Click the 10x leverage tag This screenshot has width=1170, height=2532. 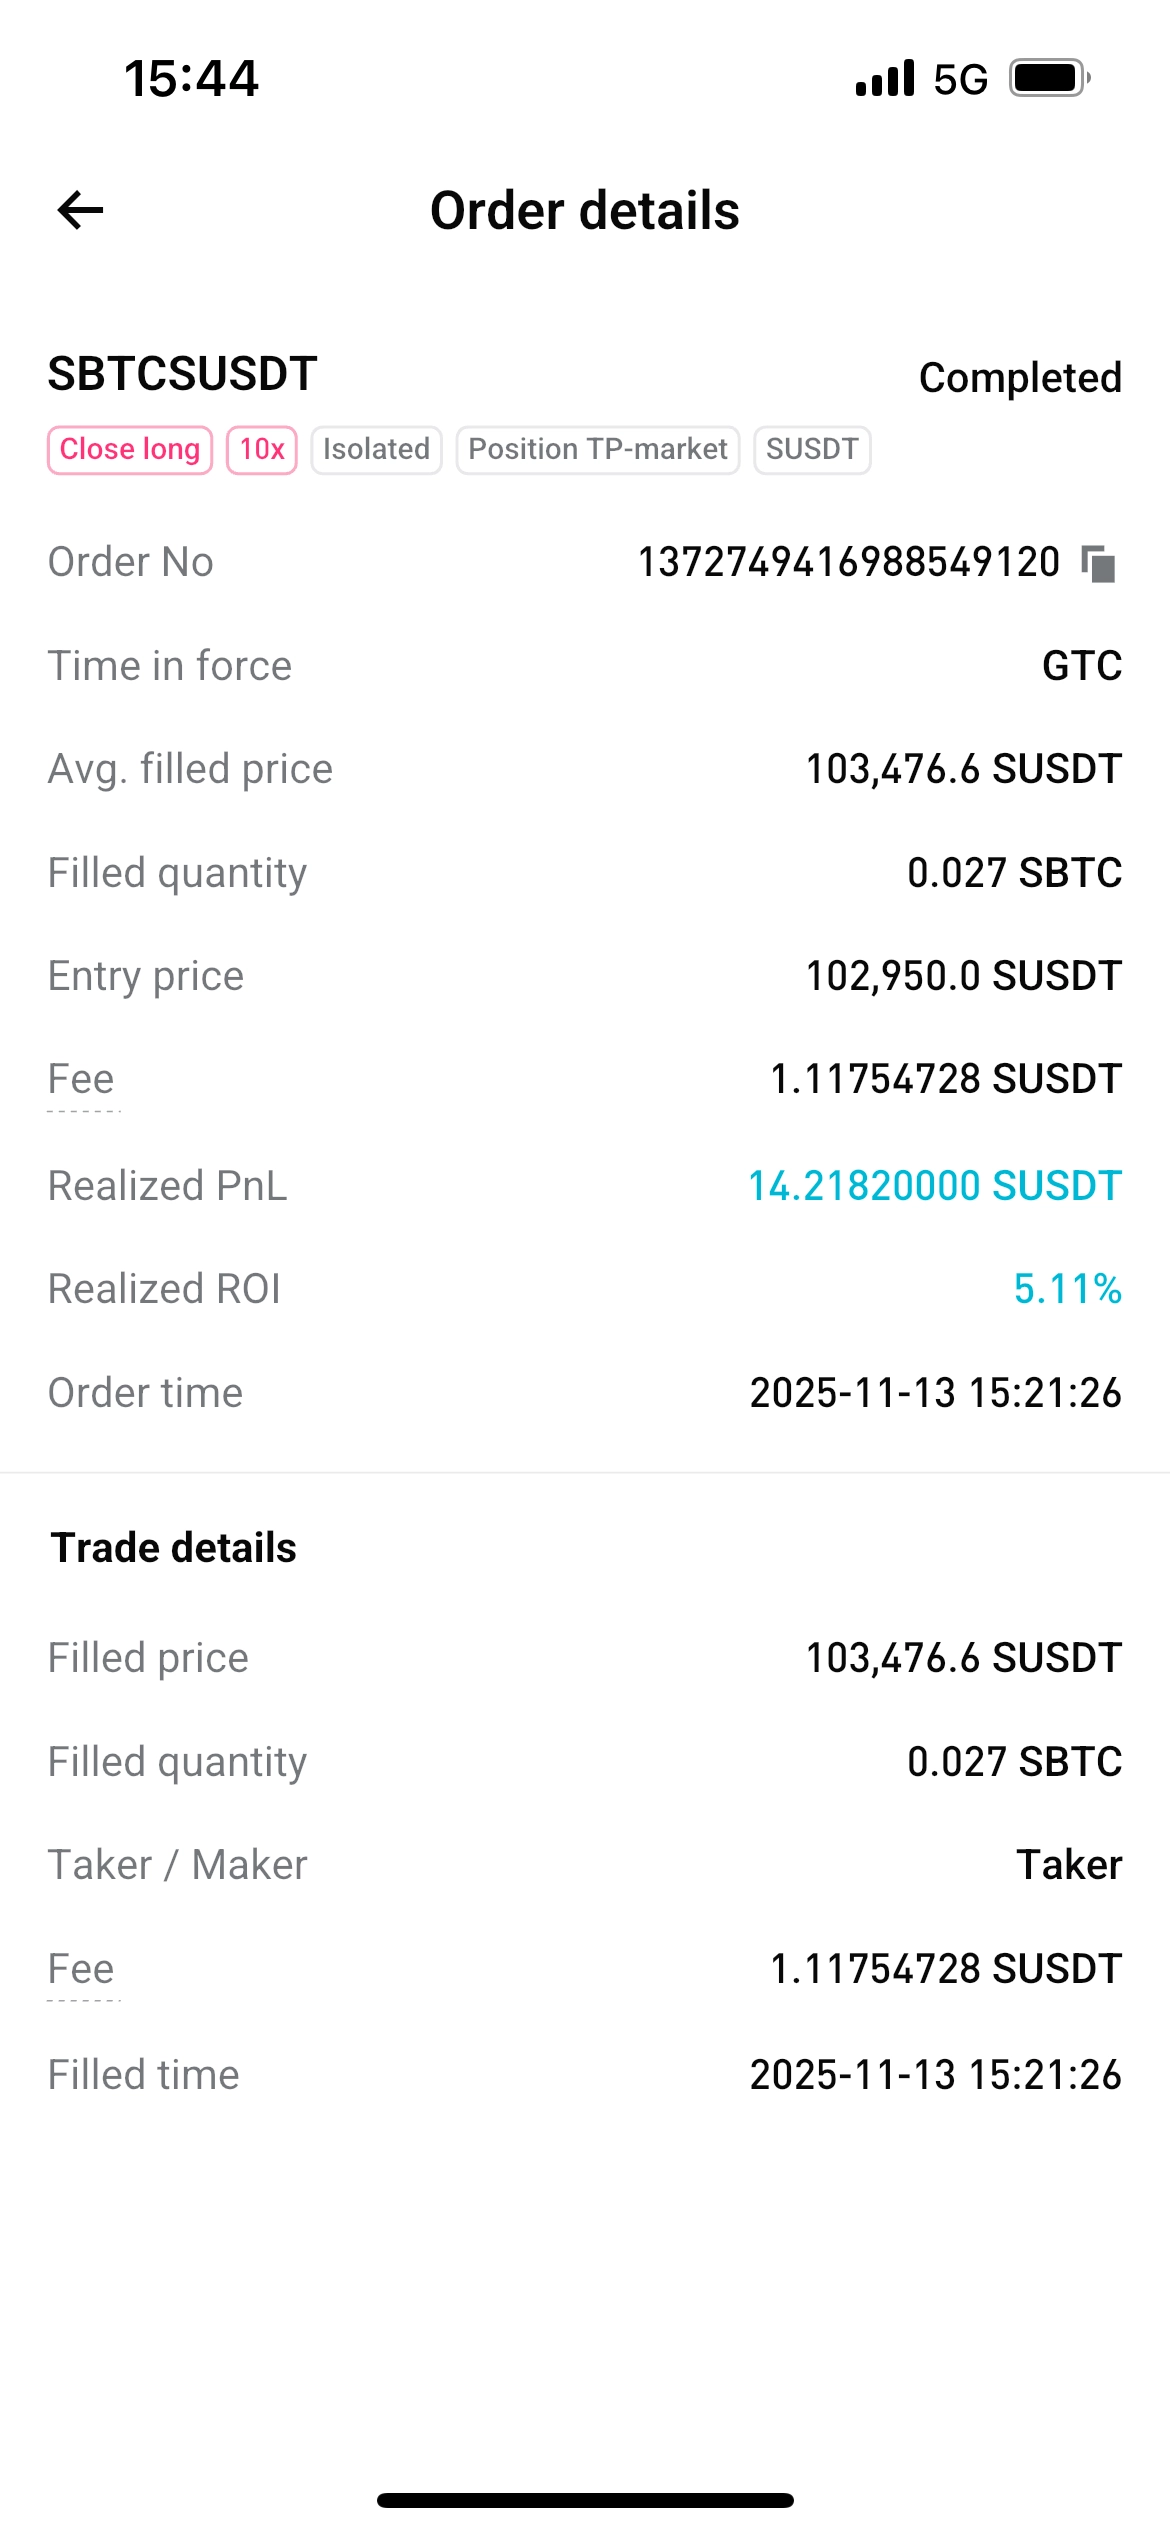click(x=262, y=450)
